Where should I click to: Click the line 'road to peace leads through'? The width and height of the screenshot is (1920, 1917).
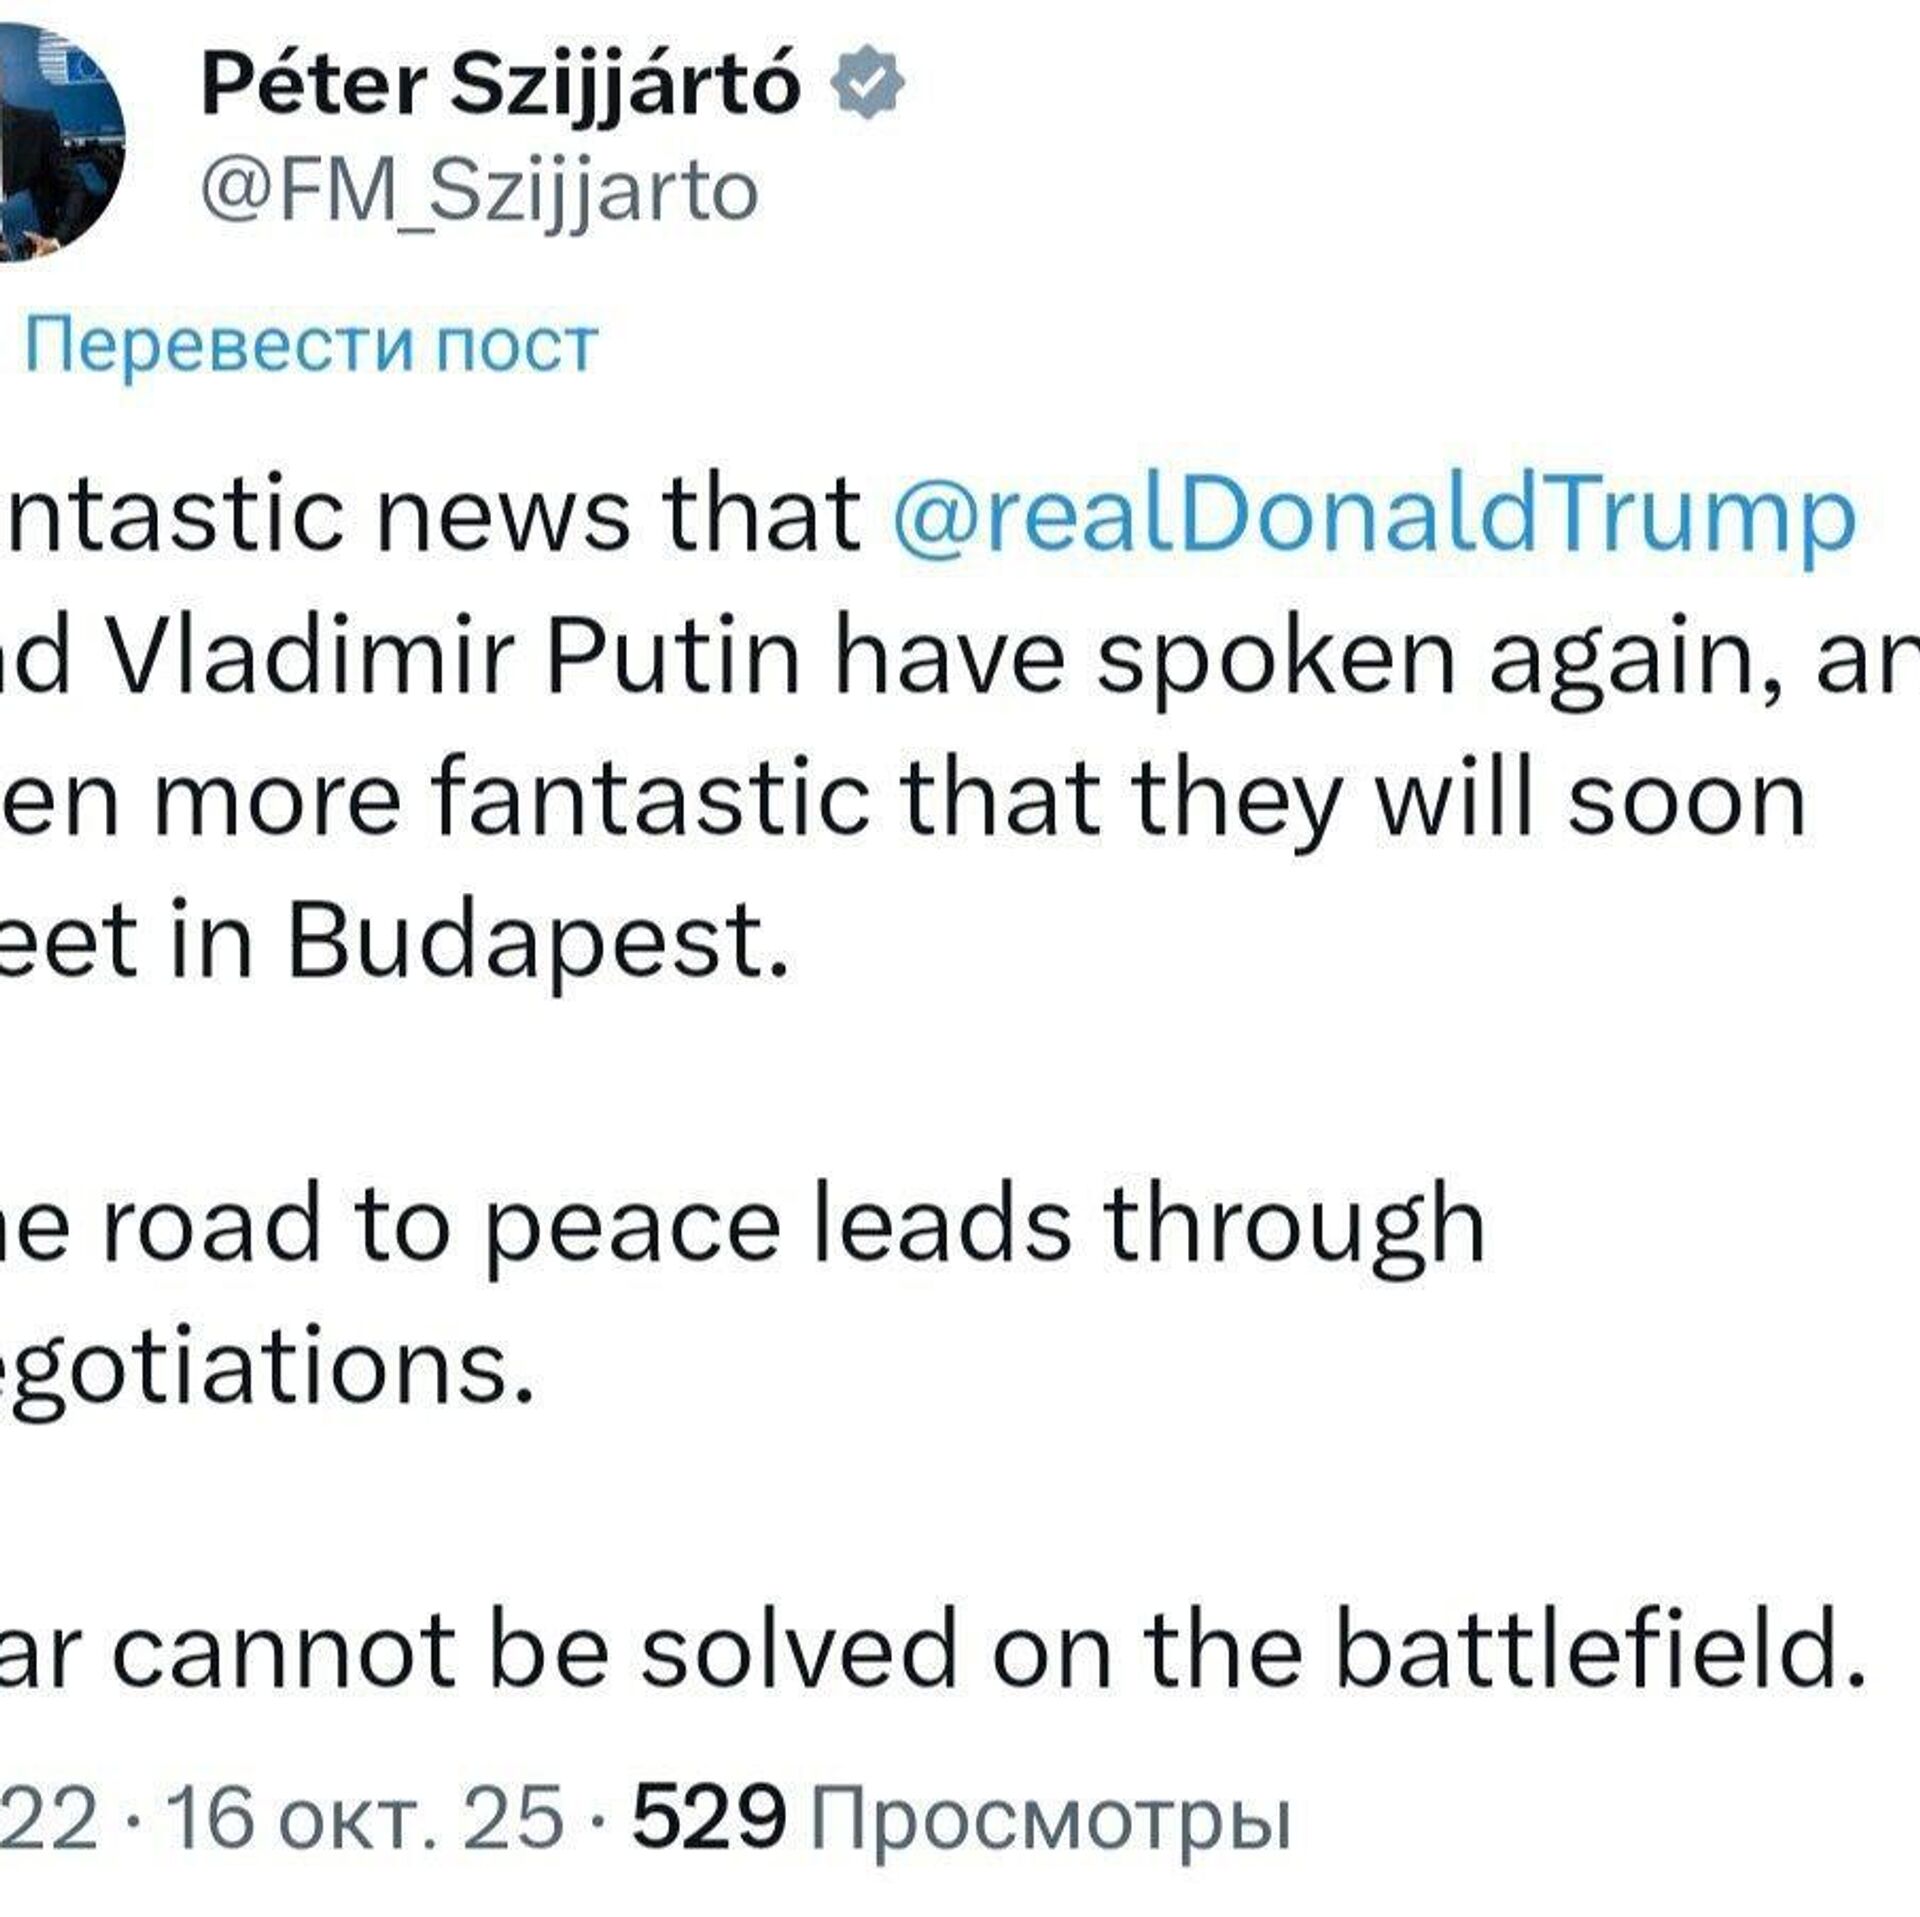click(790, 1226)
